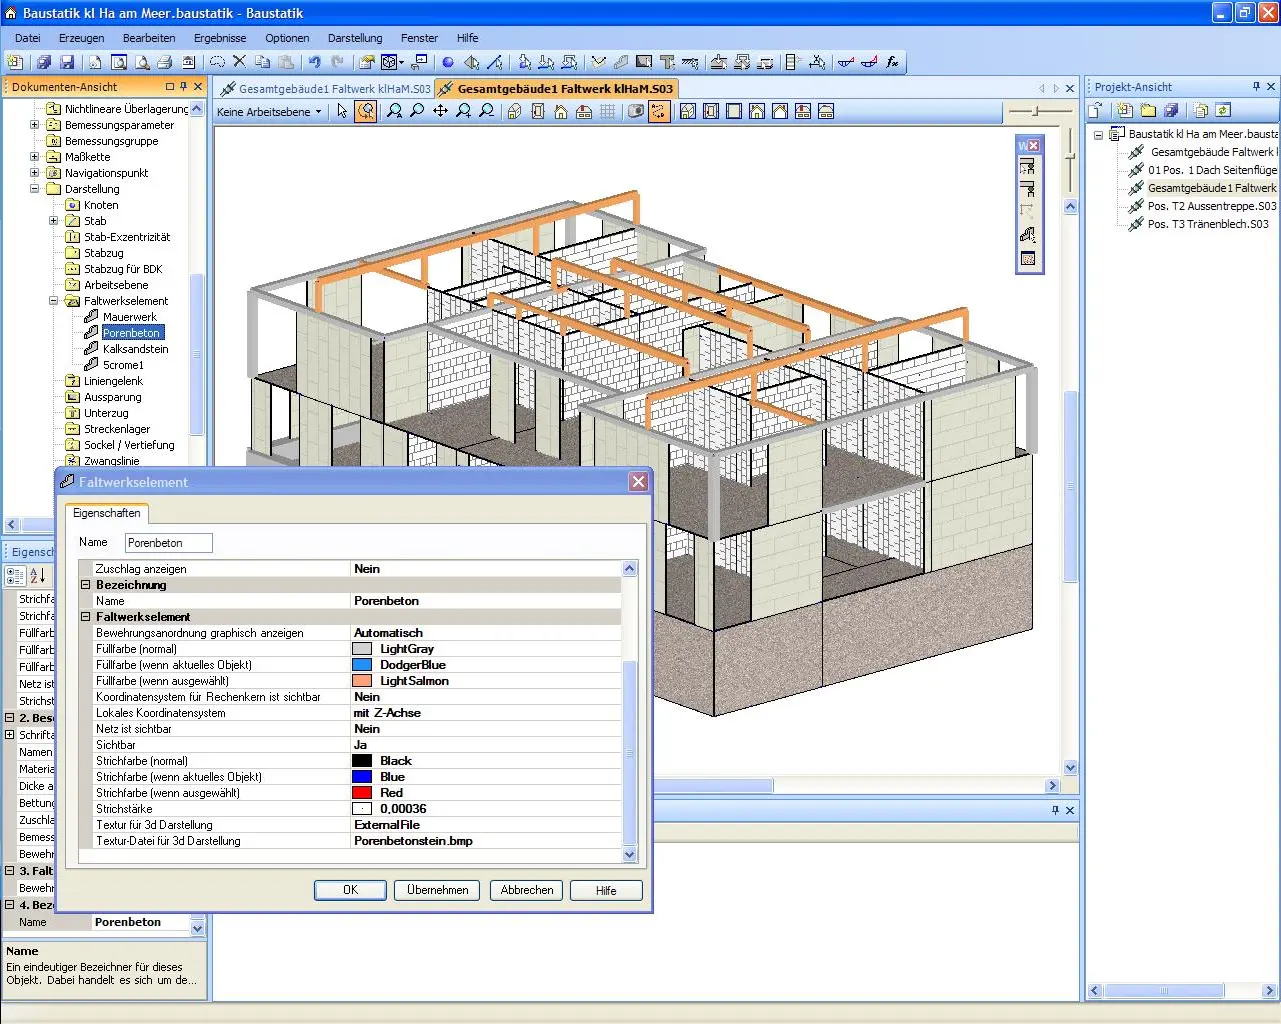Screen dimensions: 1281x1024
Task: Expand the Bemessungsparameter tree node
Action: (34, 125)
